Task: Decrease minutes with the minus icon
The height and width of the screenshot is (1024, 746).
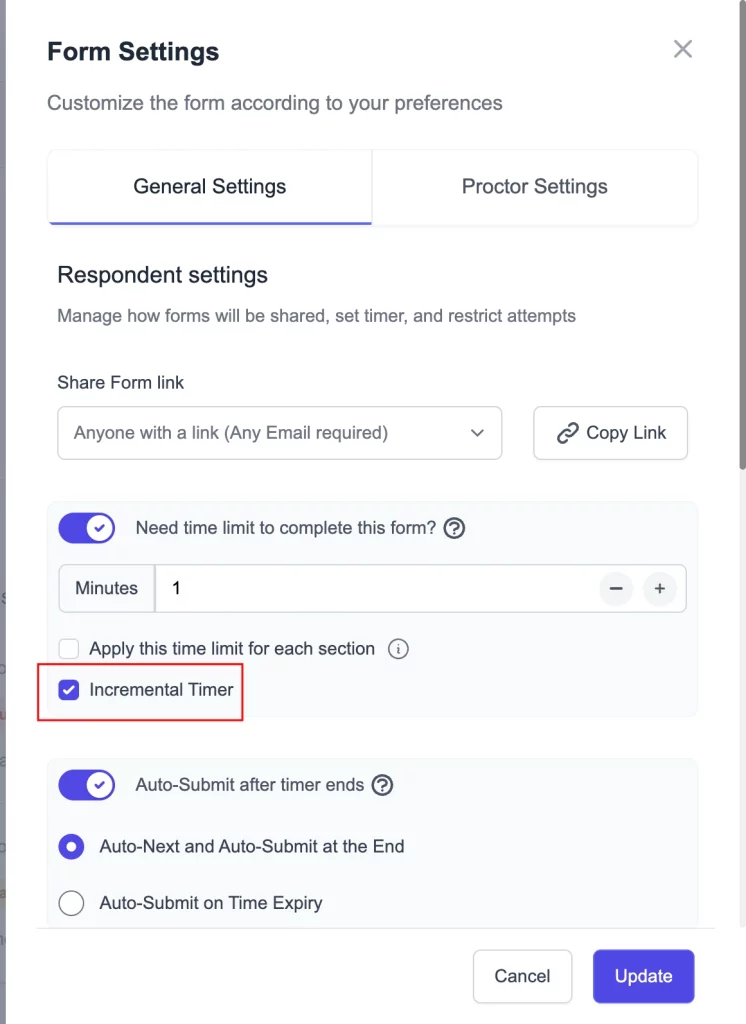Action: tap(616, 589)
